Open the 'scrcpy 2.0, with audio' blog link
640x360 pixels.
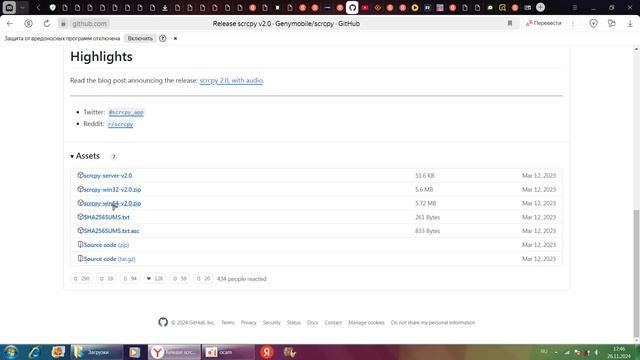(231, 80)
